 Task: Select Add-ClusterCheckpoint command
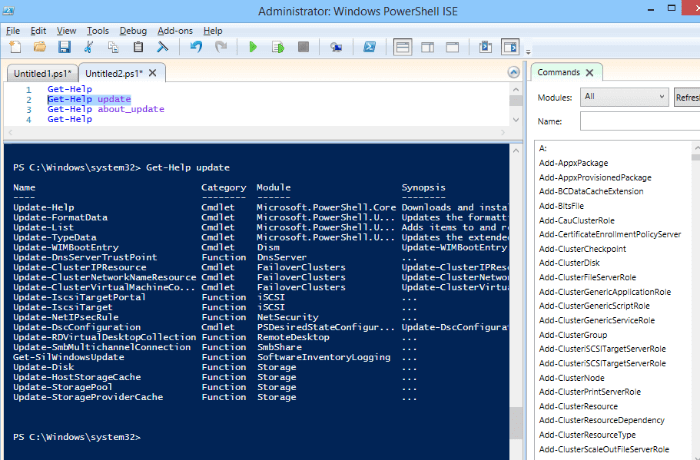click(582, 249)
